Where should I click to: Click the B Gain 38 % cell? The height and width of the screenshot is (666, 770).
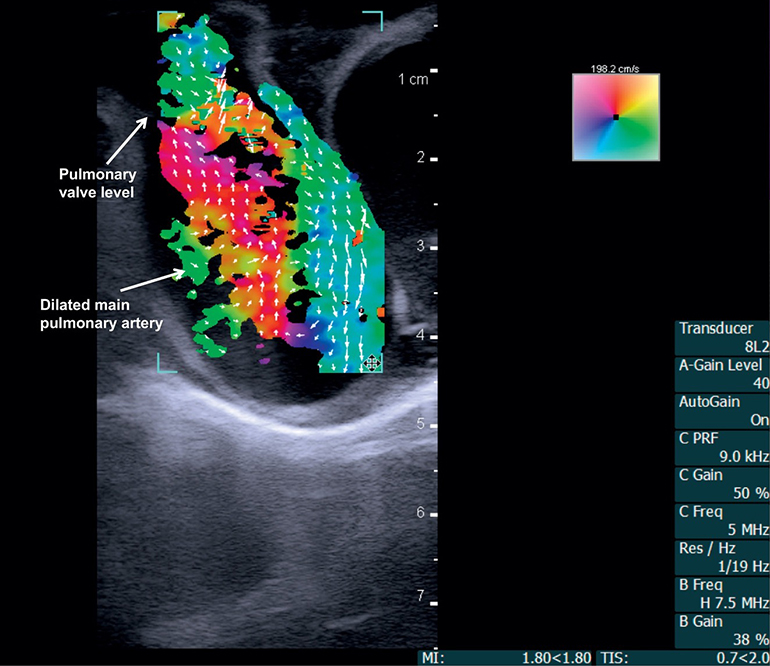click(722, 631)
